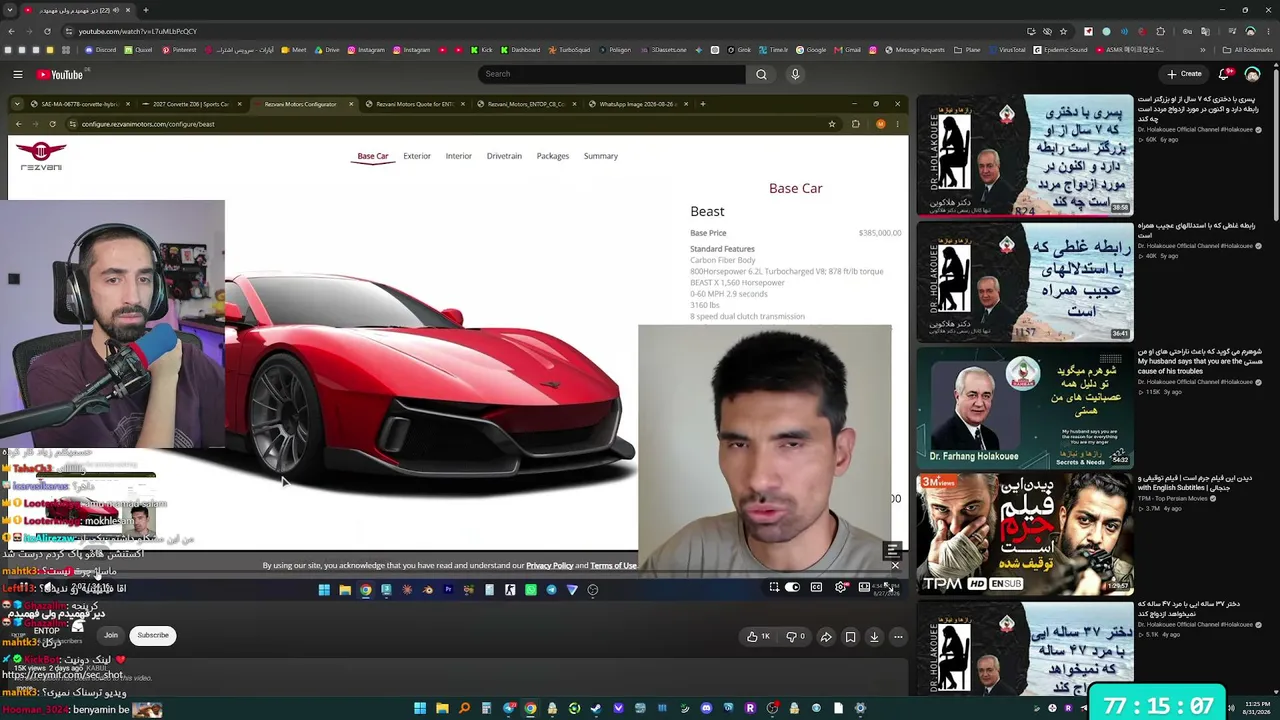Switch to Interior tab in Rezvani configurator
This screenshot has height=720, width=1280.
[459, 156]
